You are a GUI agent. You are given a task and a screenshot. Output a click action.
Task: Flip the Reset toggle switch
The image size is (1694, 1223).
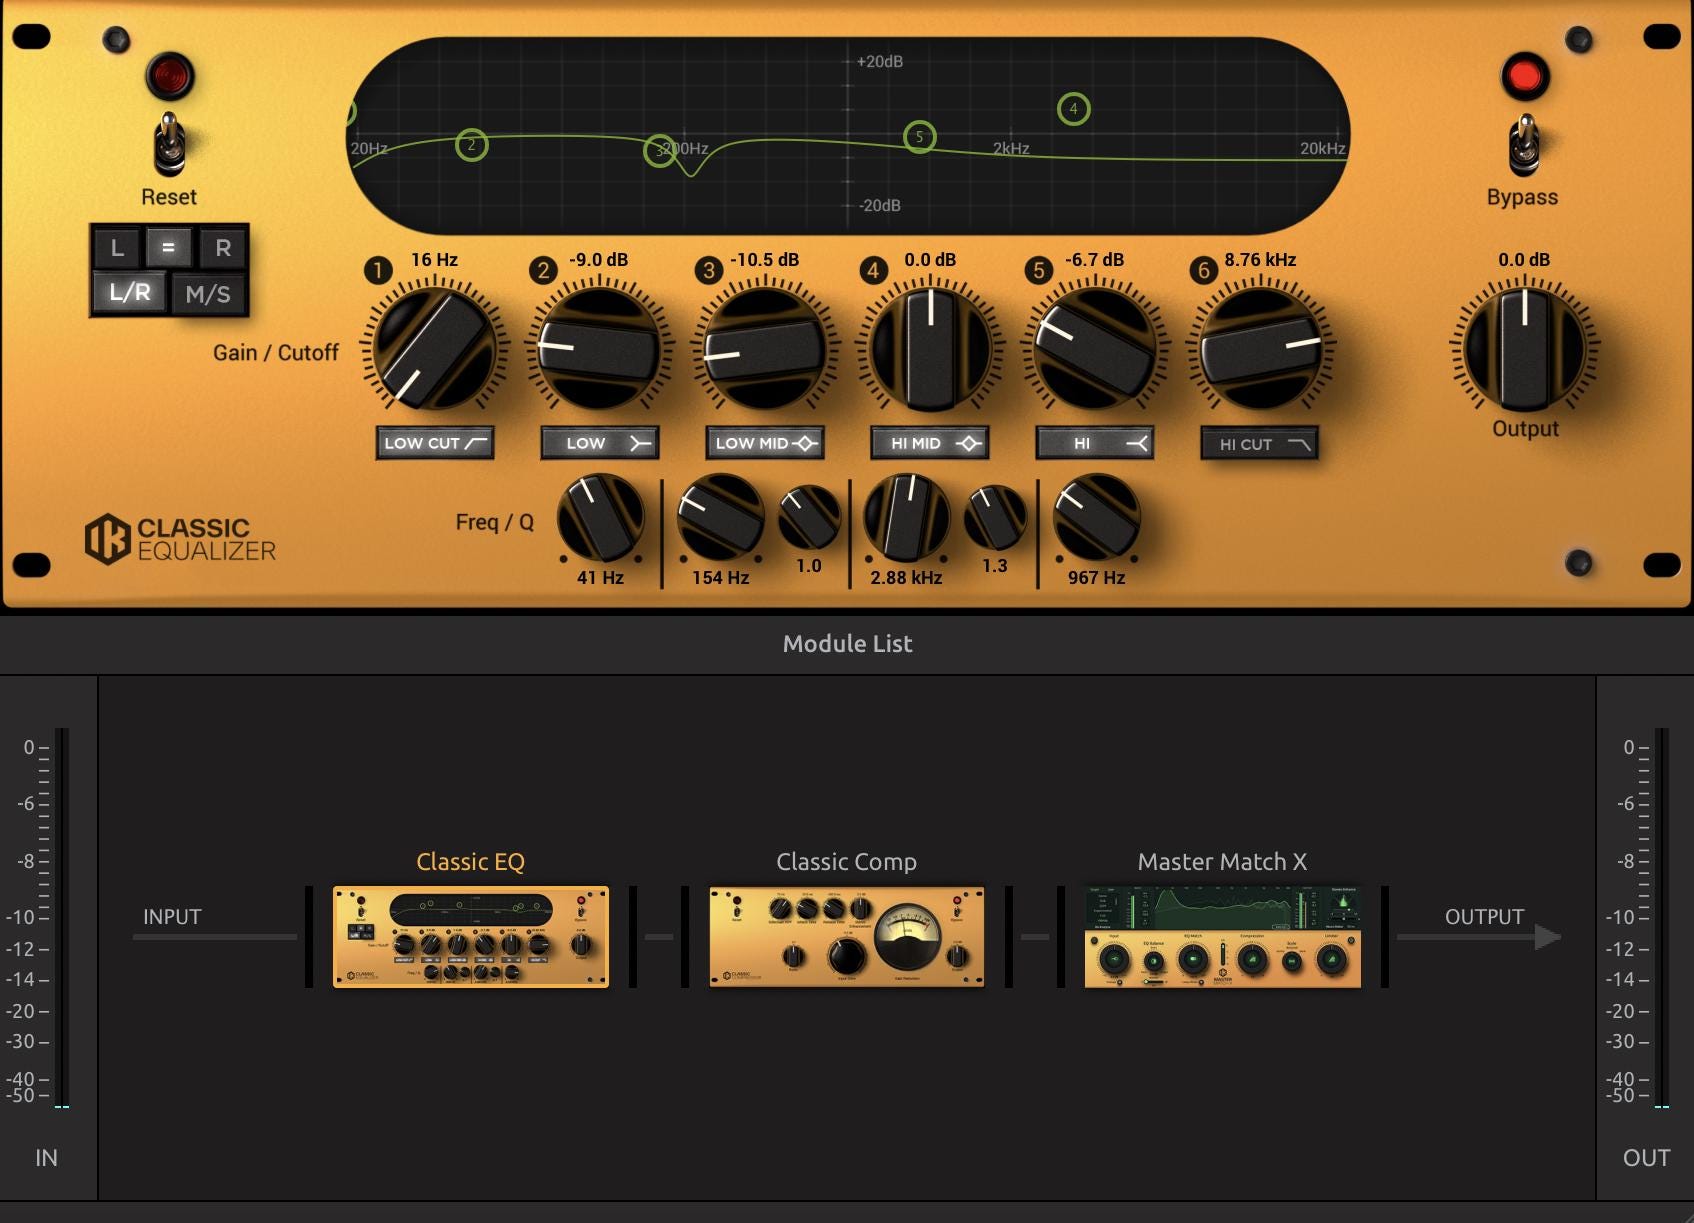click(169, 144)
